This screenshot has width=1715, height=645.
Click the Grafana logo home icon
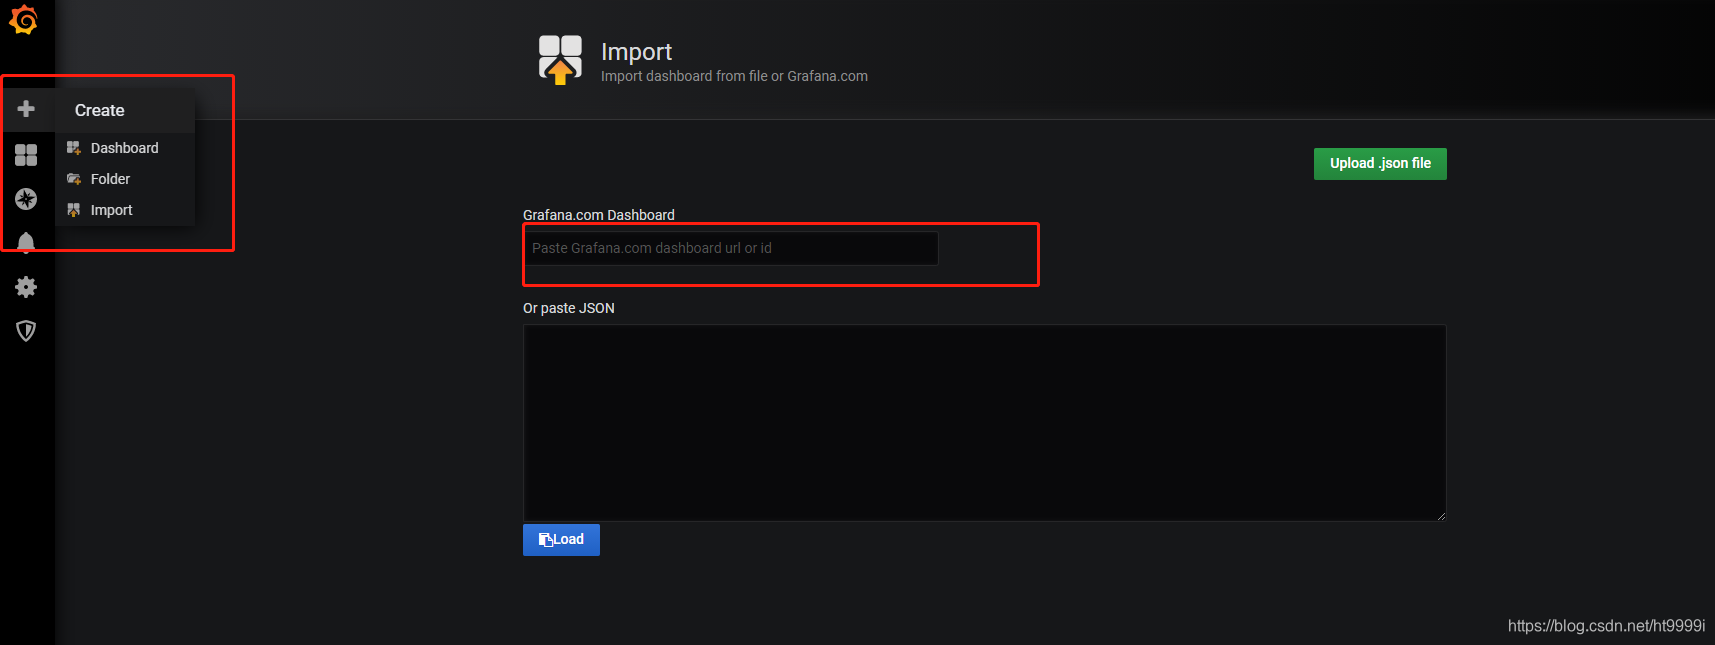24,20
